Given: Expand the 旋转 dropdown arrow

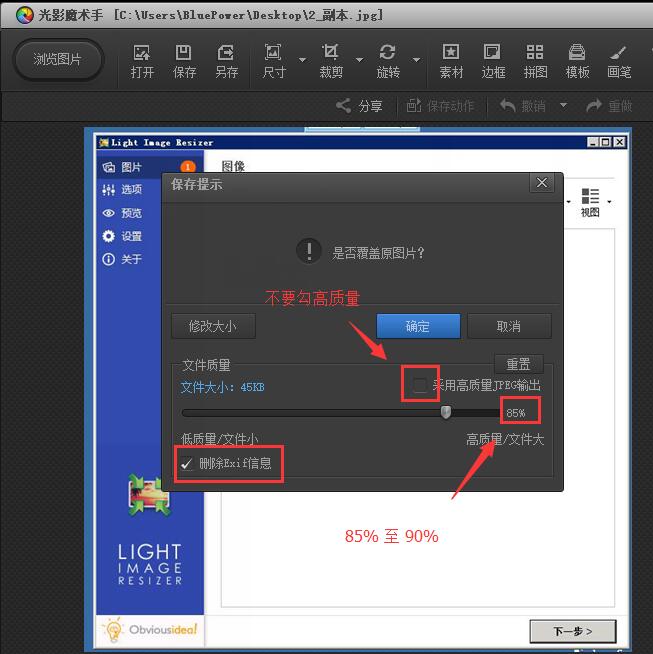Looking at the screenshot, I should [x=416, y=60].
